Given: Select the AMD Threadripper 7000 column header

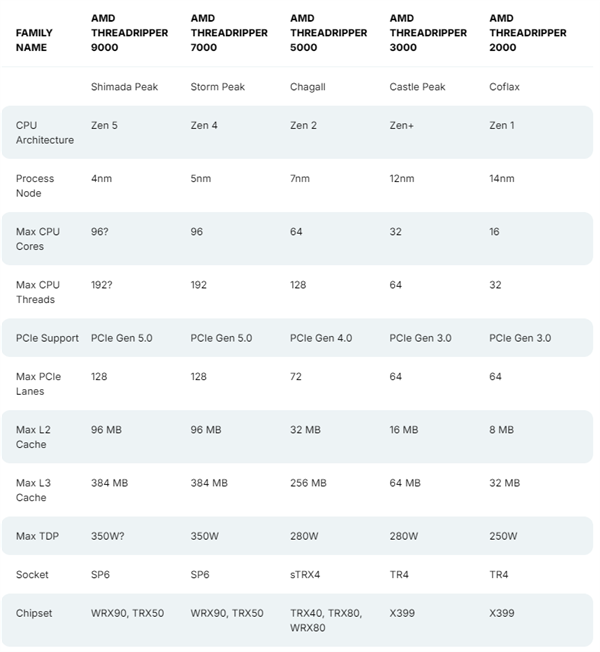Looking at the screenshot, I should tap(229, 32).
